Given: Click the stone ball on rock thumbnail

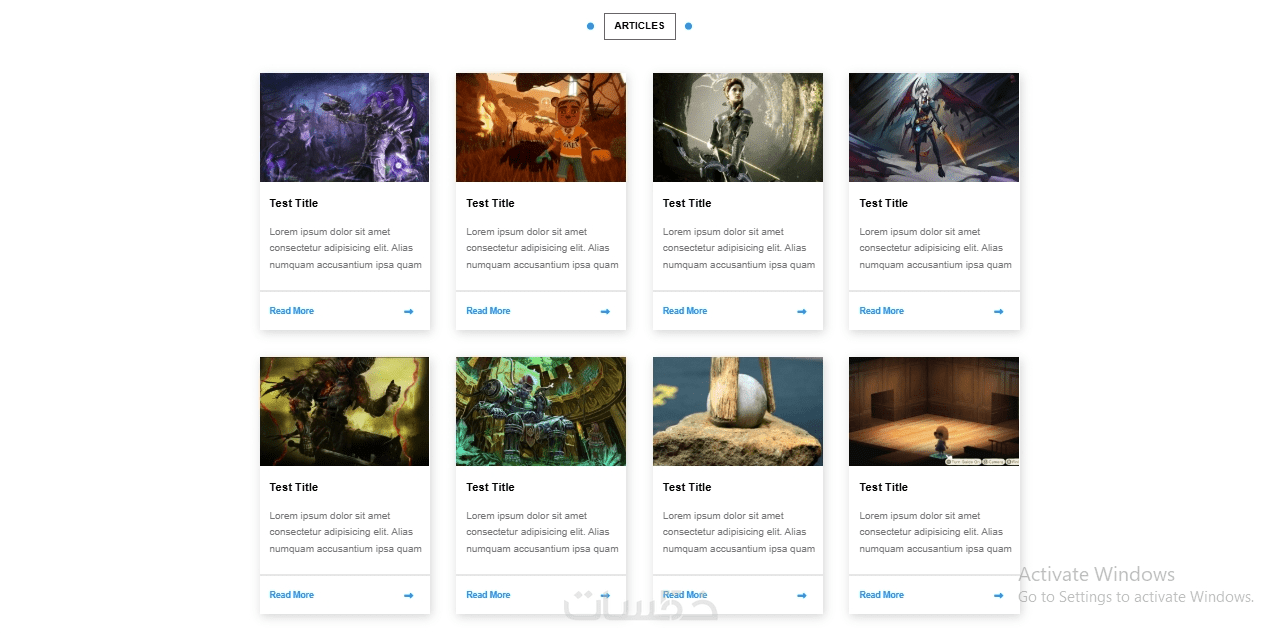Looking at the screenshot, I should coord(738,411).
